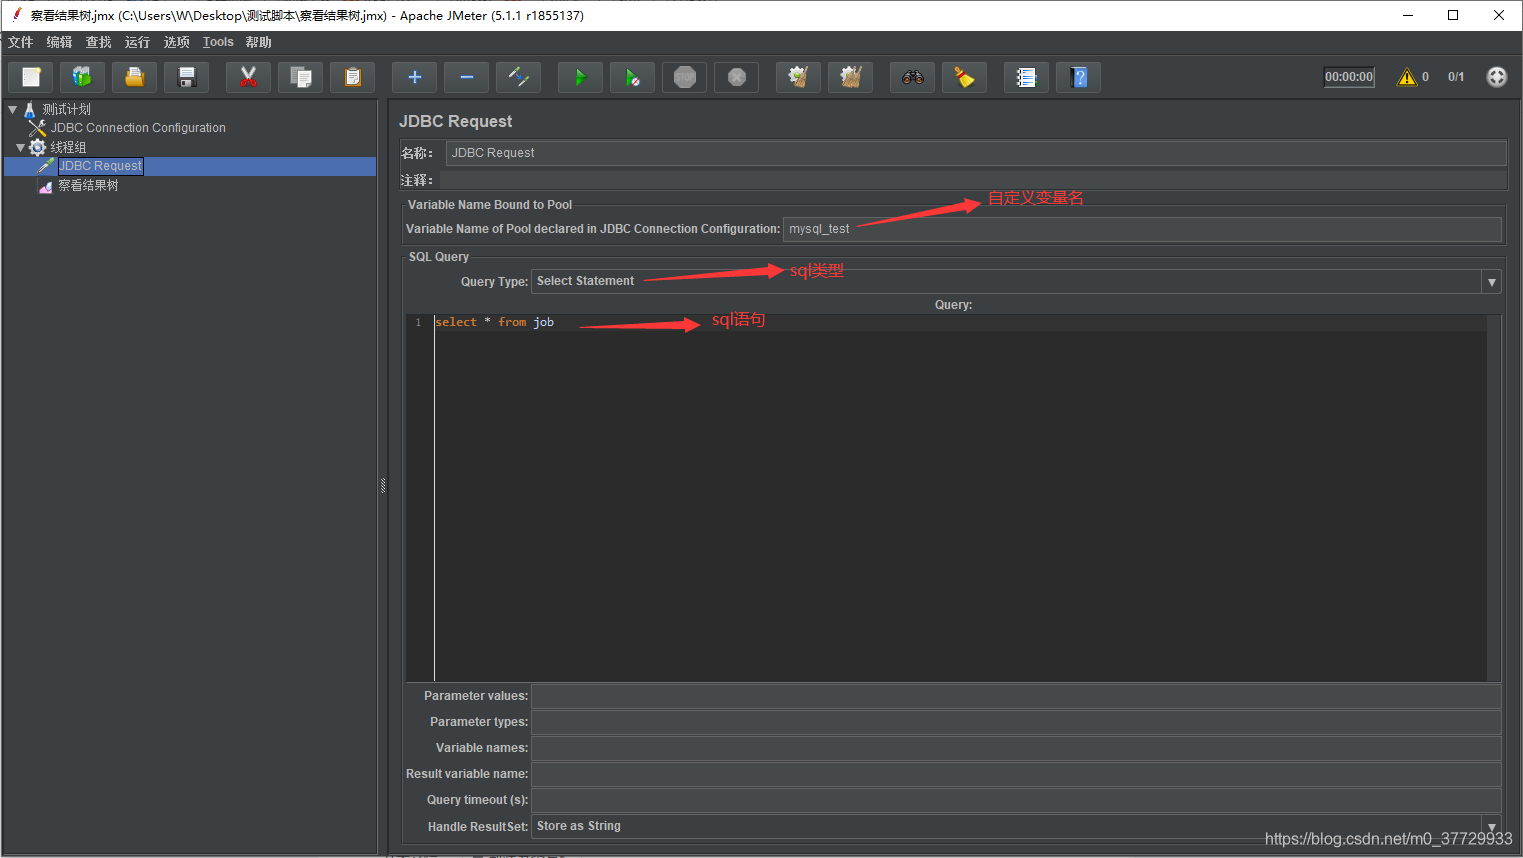Save the current test plan
The width and height of the screenshot is (1523, 858).
click(186, 76)
